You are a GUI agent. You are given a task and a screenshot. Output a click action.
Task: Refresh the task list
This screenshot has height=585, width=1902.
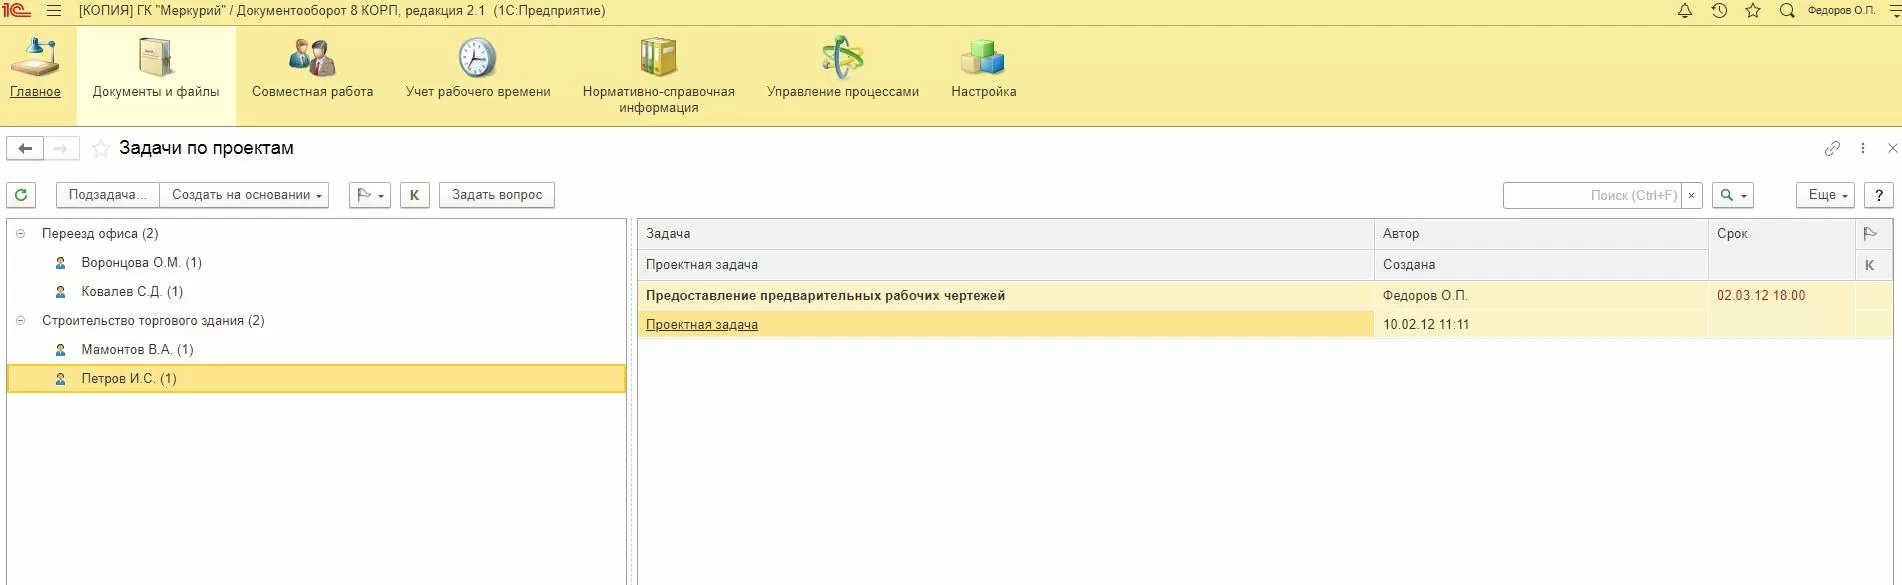[x=21, y=195]
